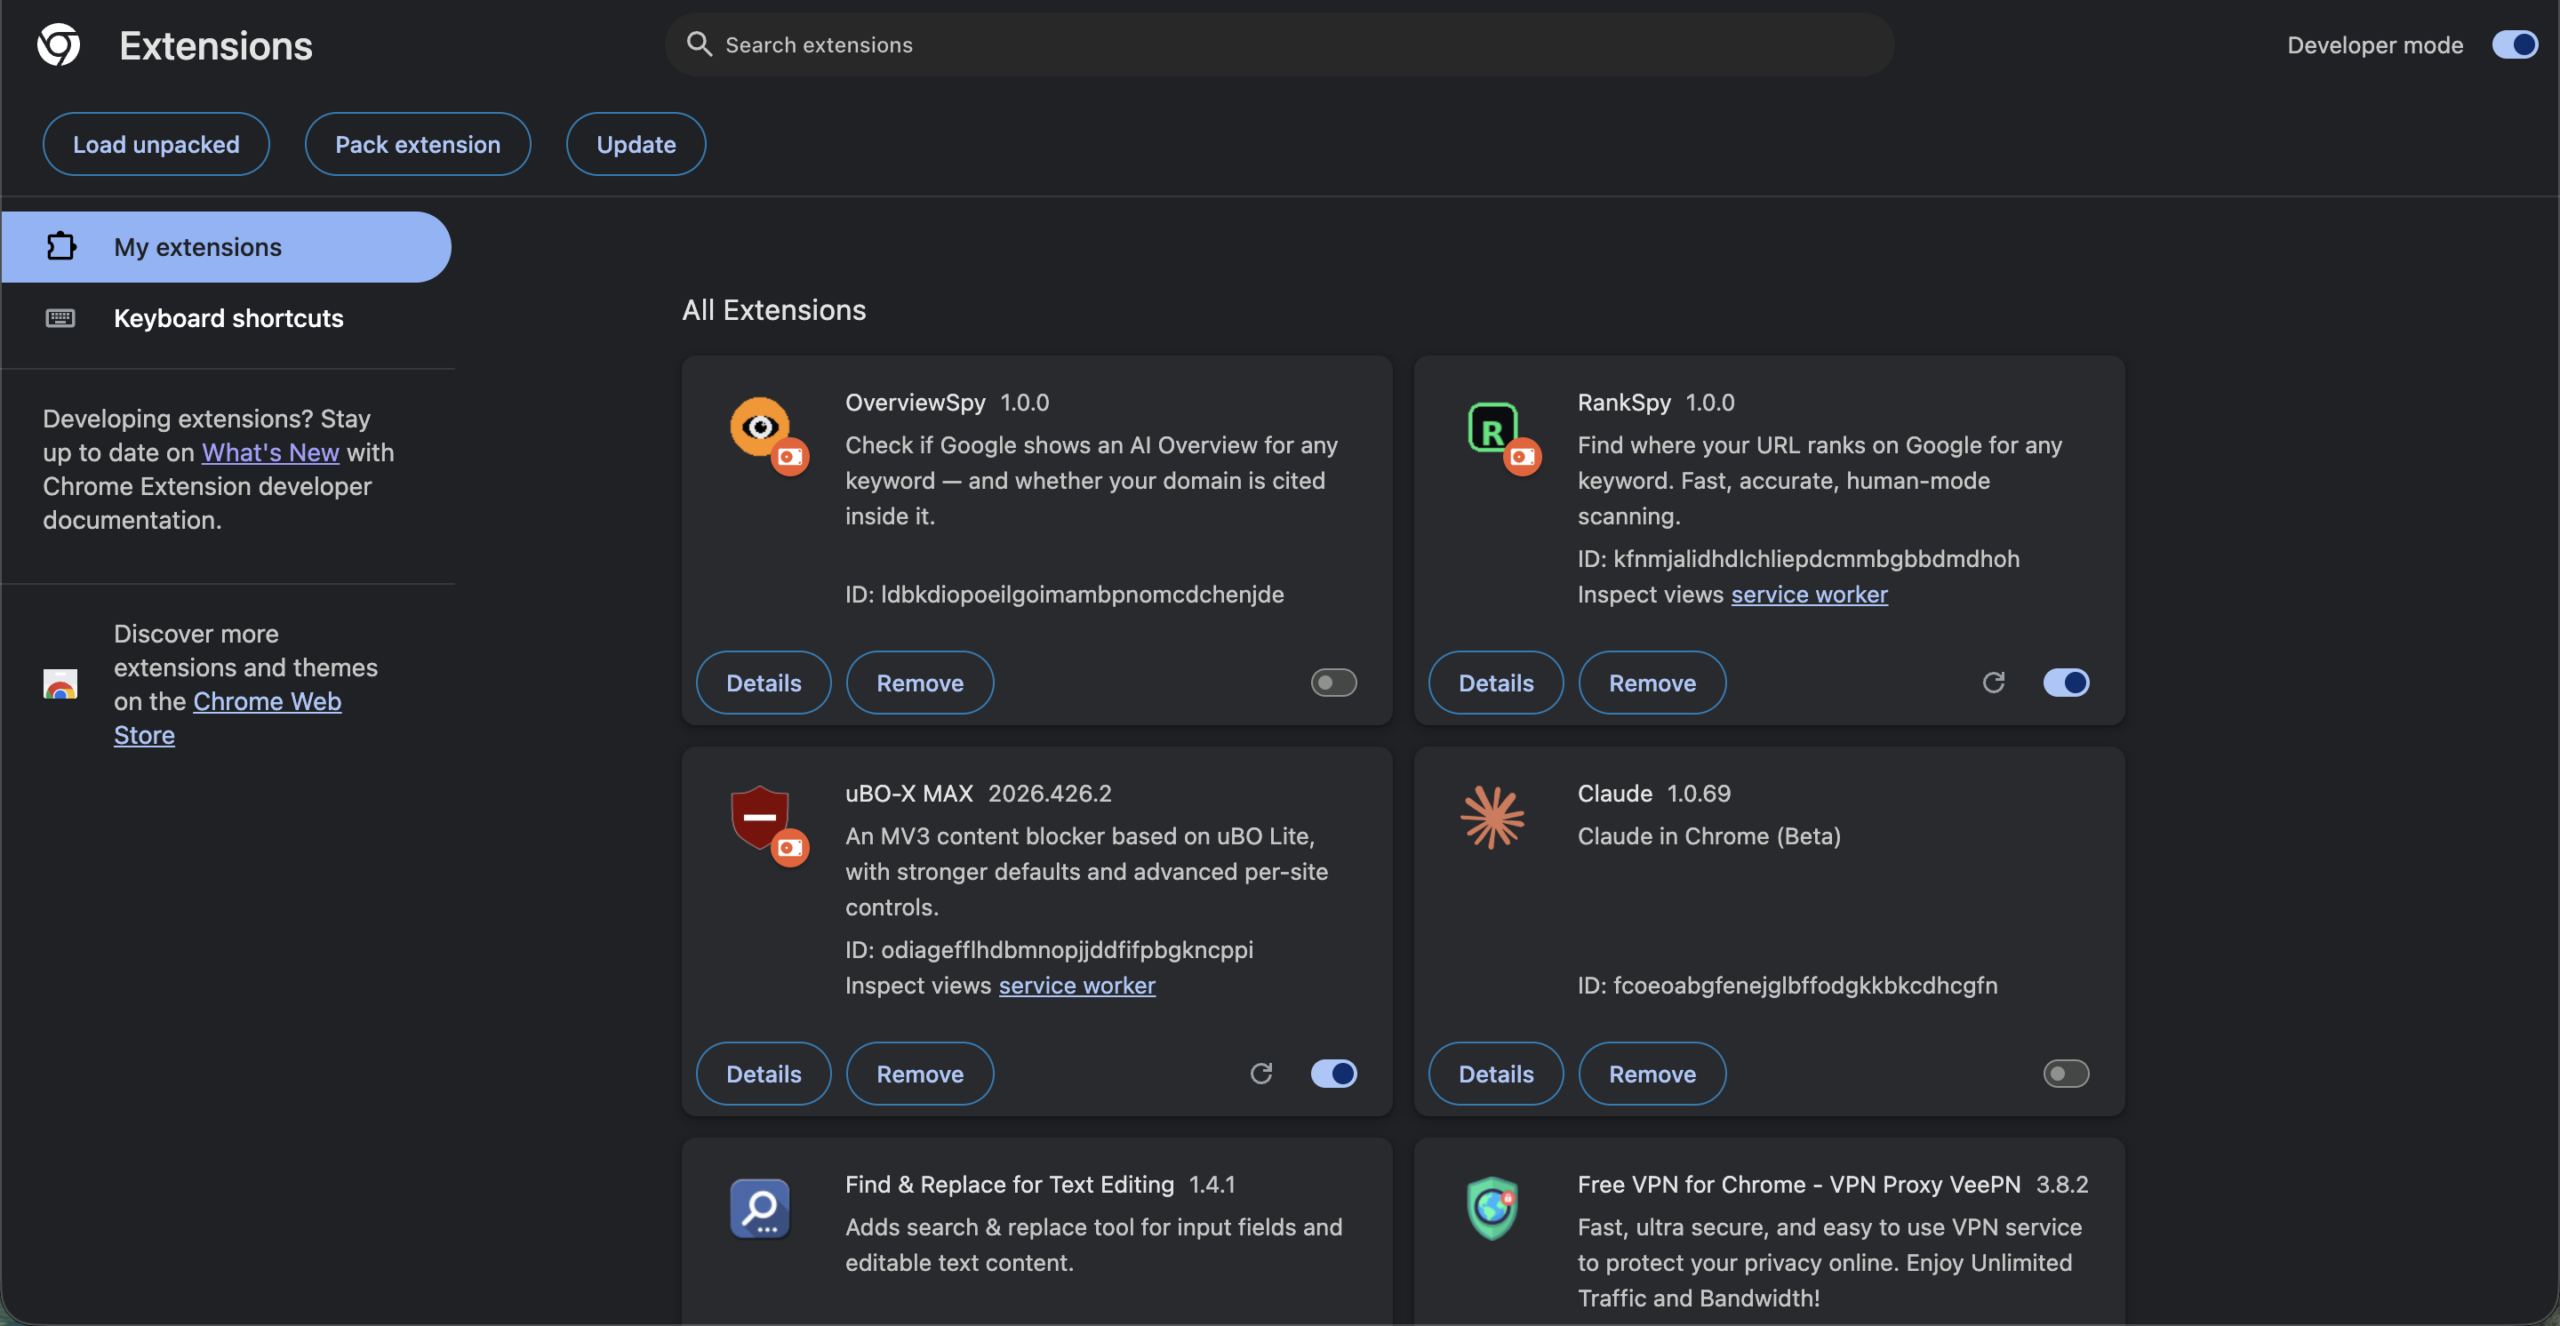Click the Chrome Web Store icon
2560x1326 pixels.
(60, 684)
